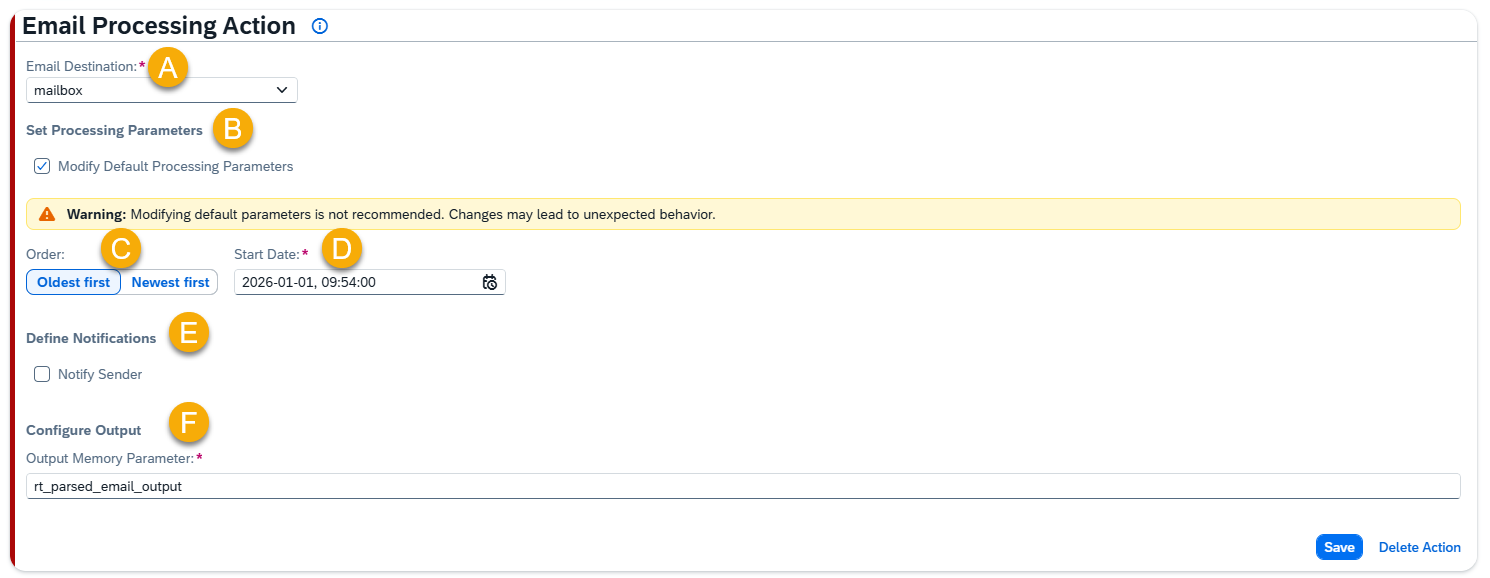Uncheck Modify Default Processing Parameters checkbox
The width and height of the screenshot is (1490, 578).
click(x=42, y=166)
